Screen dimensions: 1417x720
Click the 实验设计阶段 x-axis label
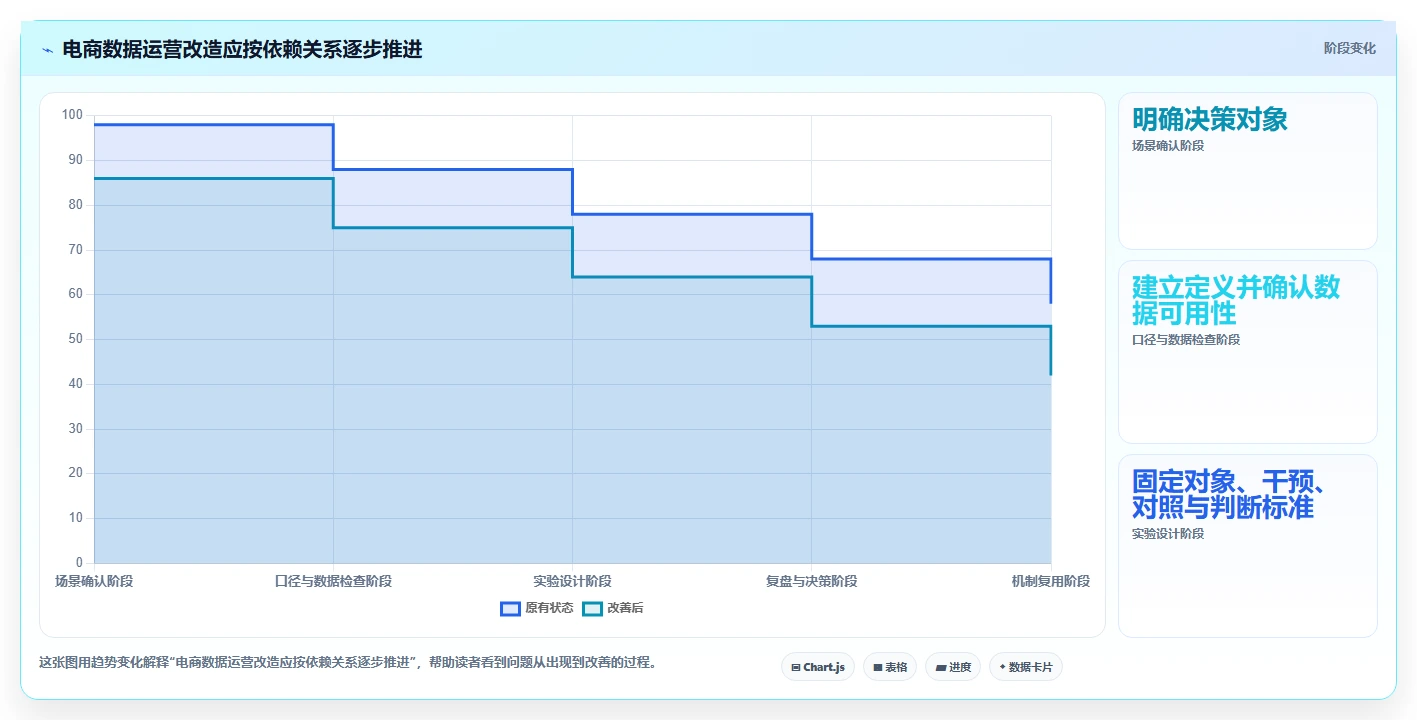click(572, 581)
